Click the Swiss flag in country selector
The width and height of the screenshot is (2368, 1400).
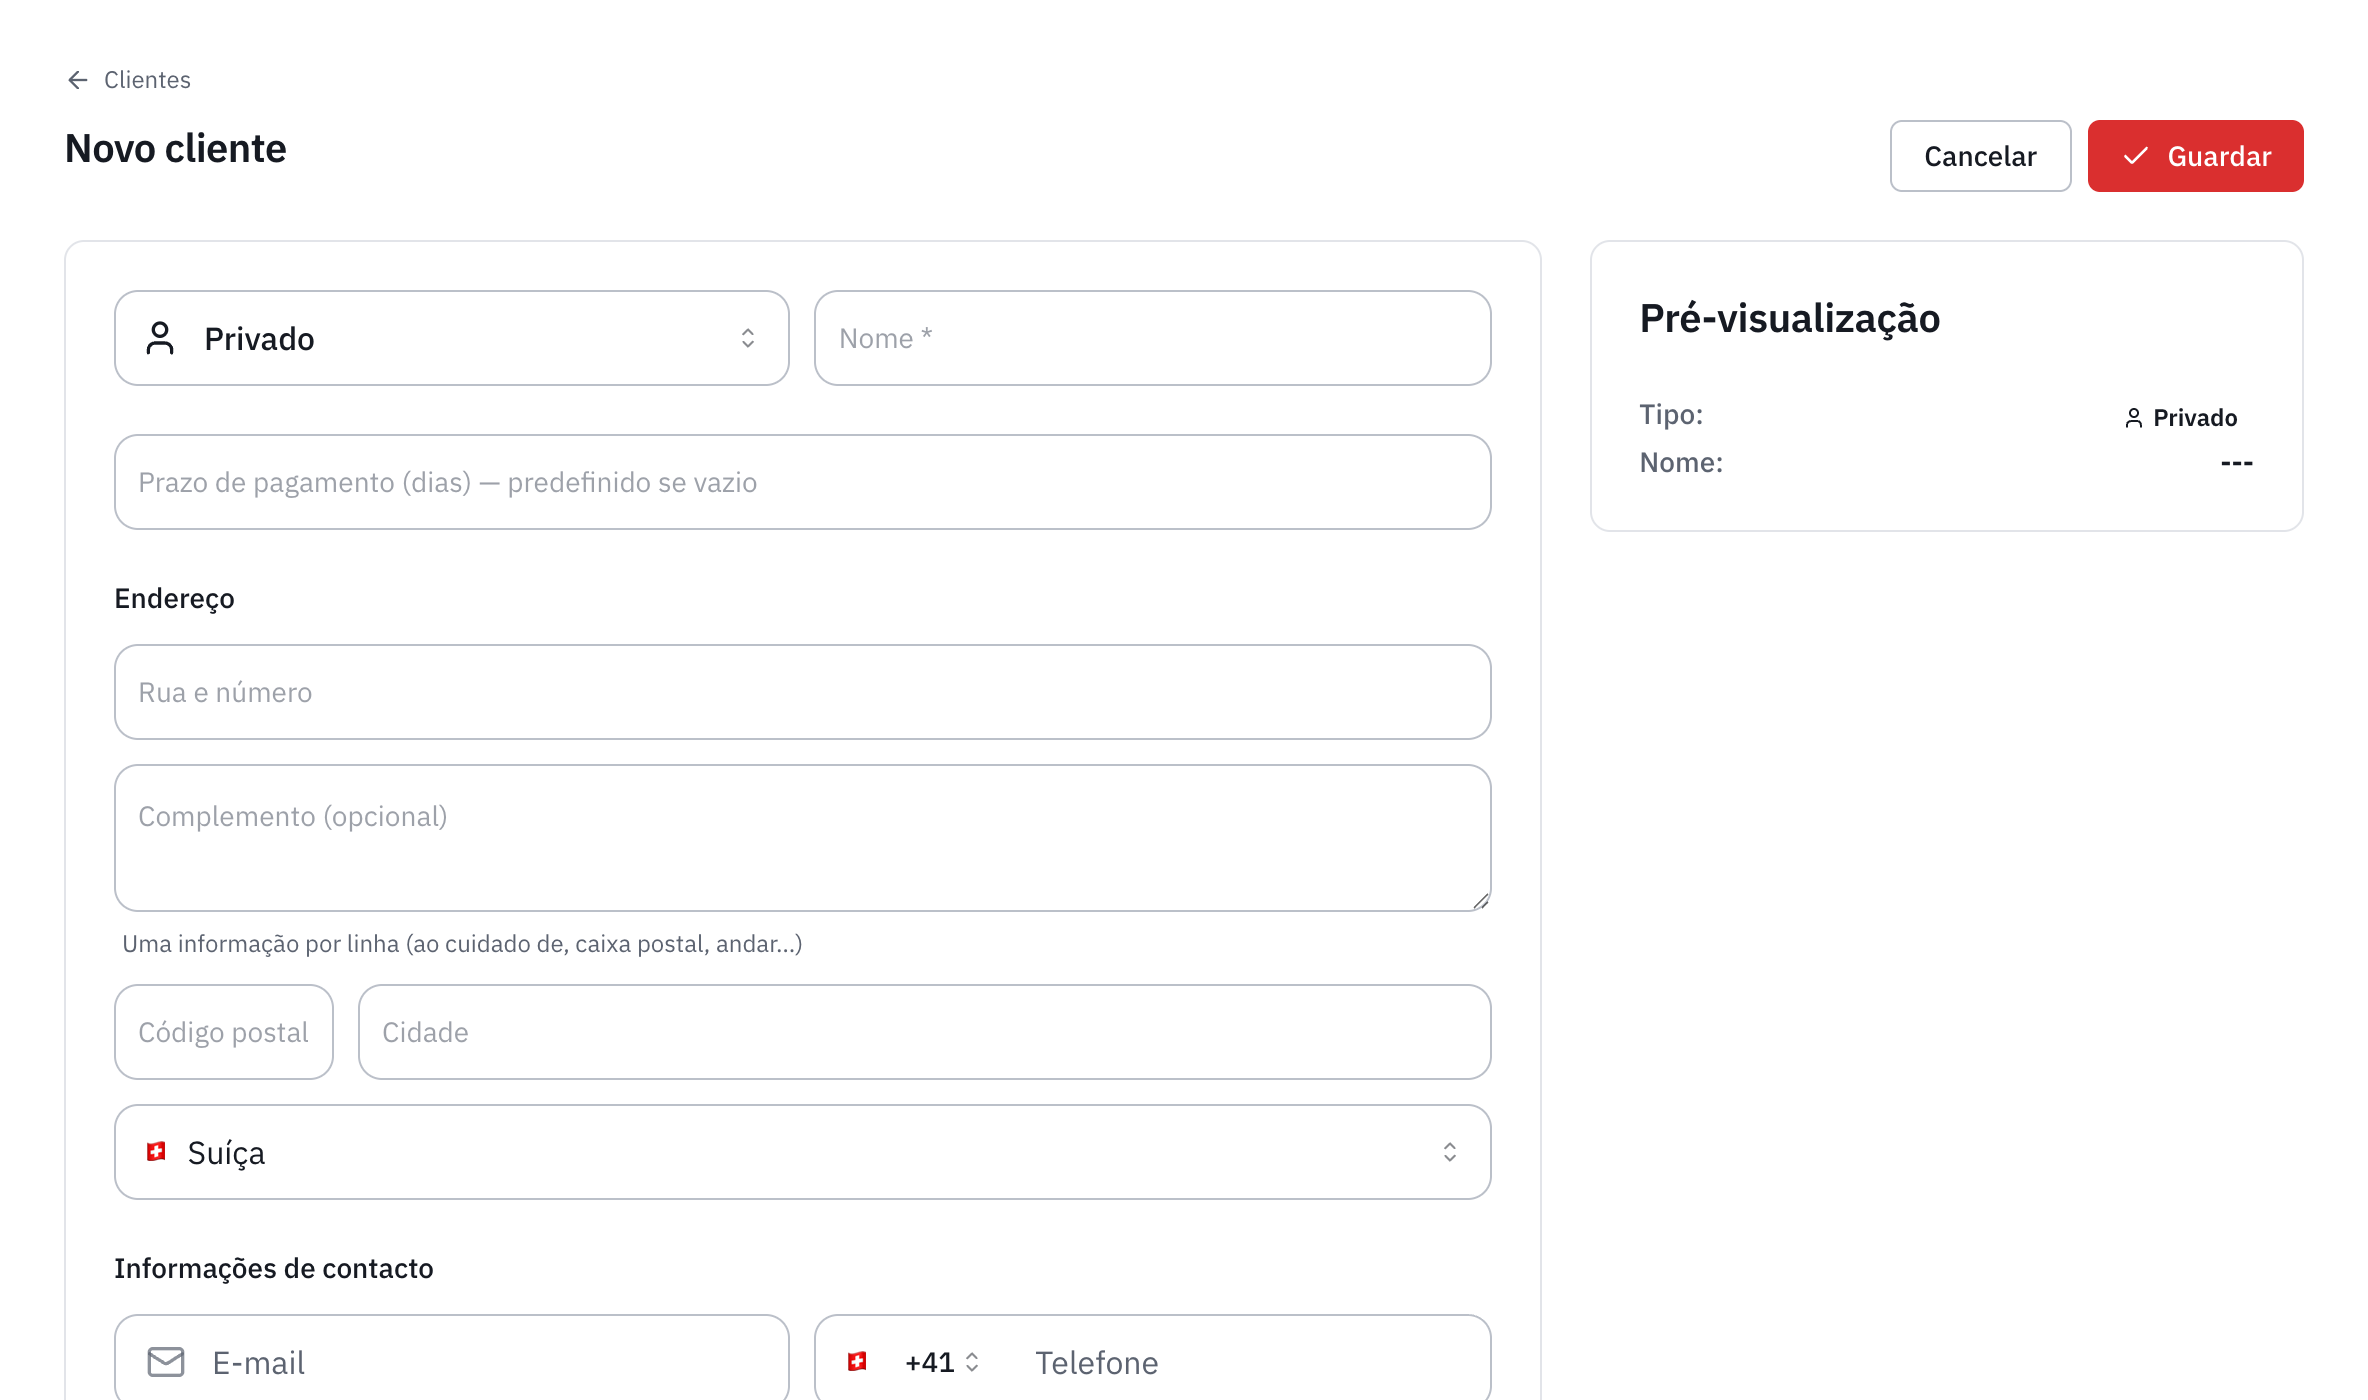coord(156,1152)
